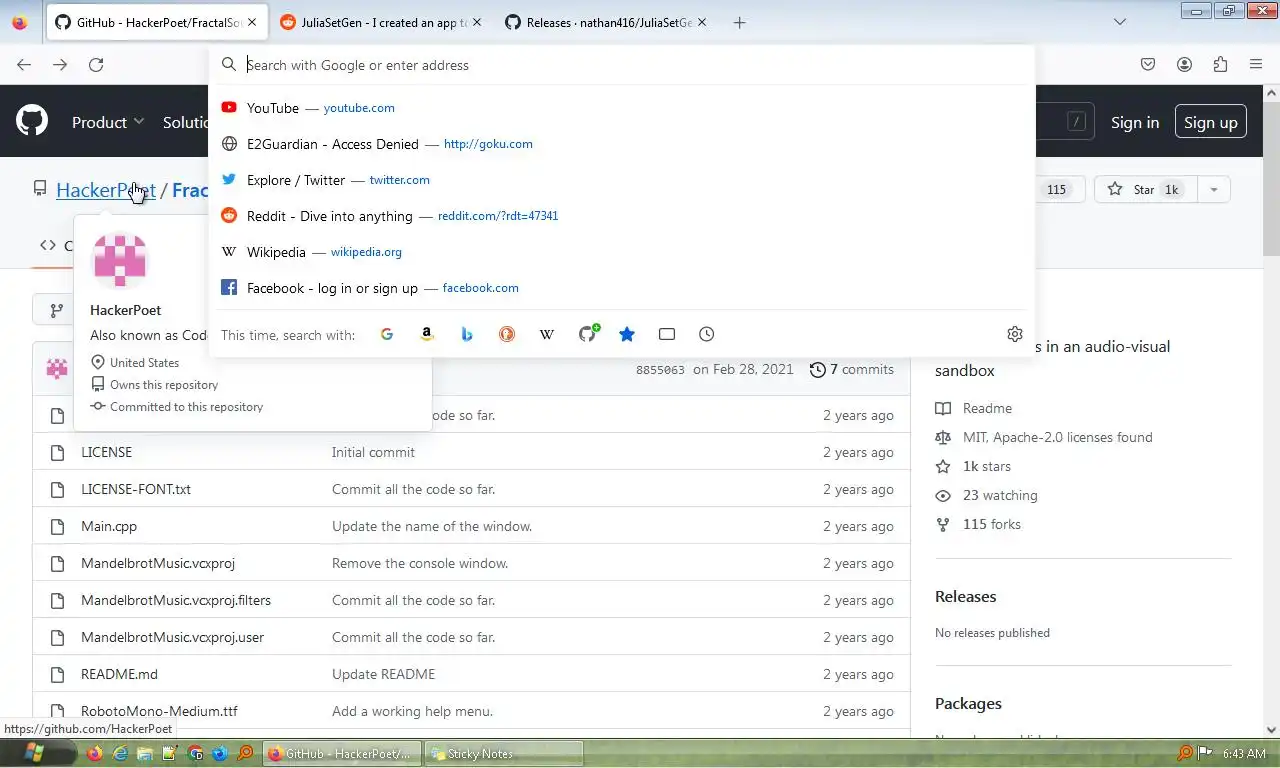Switch to Releases nathan416 tab

[x=605, y=22]
